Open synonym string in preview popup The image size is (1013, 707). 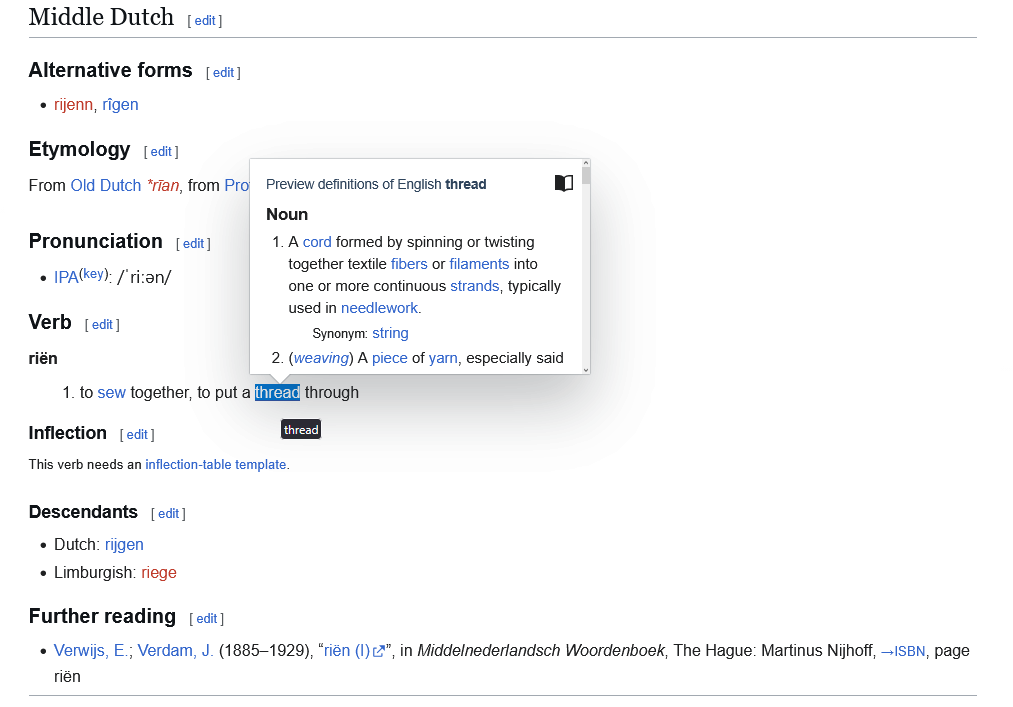[390, 333]
